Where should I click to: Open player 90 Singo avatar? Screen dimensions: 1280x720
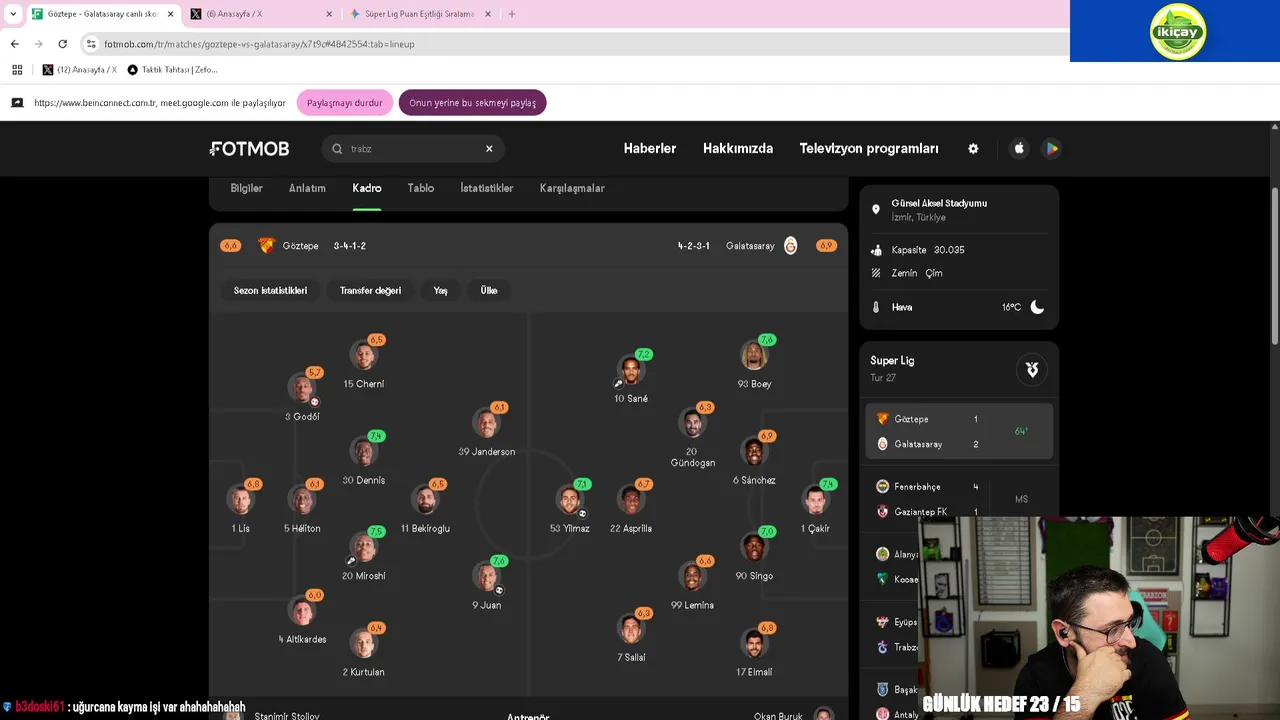[x=754, y=547]
